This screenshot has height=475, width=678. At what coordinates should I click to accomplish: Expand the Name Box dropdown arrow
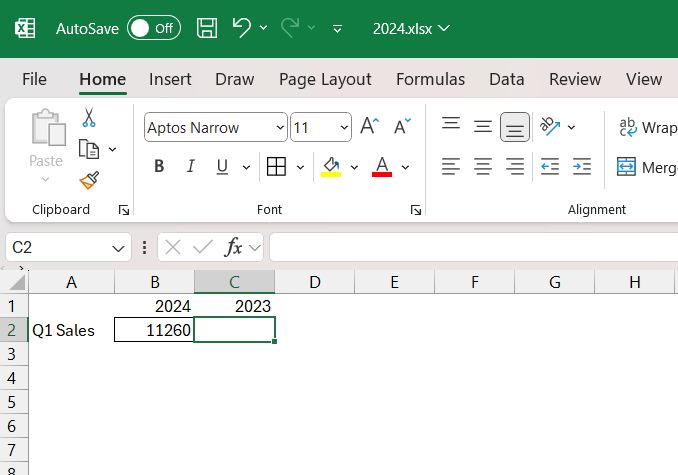coord(118,248)
